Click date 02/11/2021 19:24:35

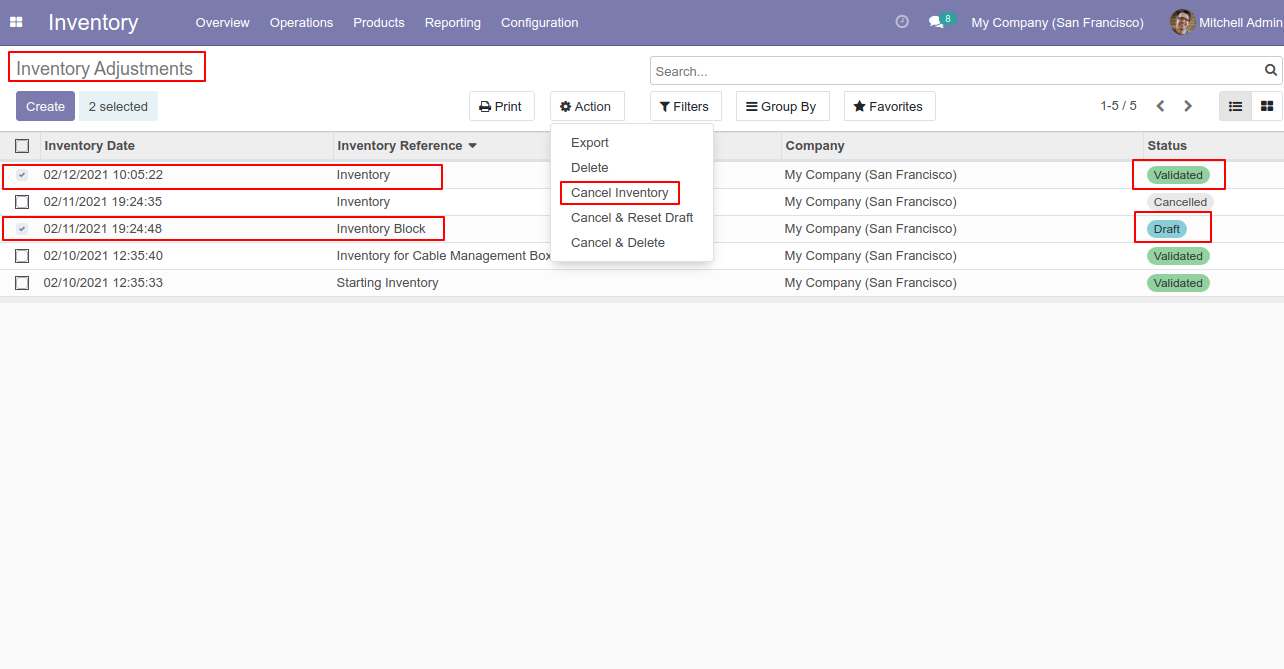point(103,202)
